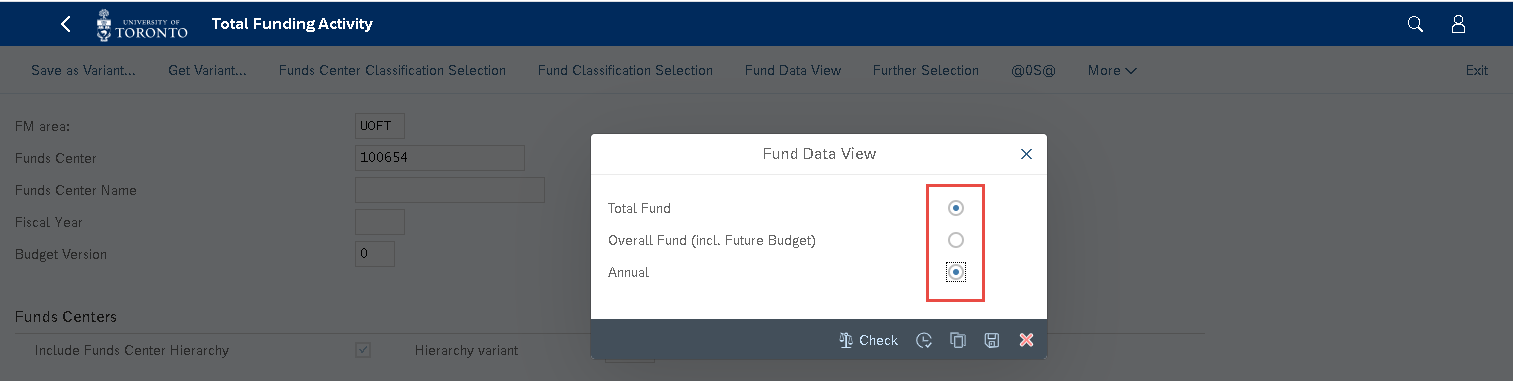This screenshot has width=1513, height=381.
Task: Select Overall Fund (incl. Future Budget) option
Action: (x=956, y=240)
